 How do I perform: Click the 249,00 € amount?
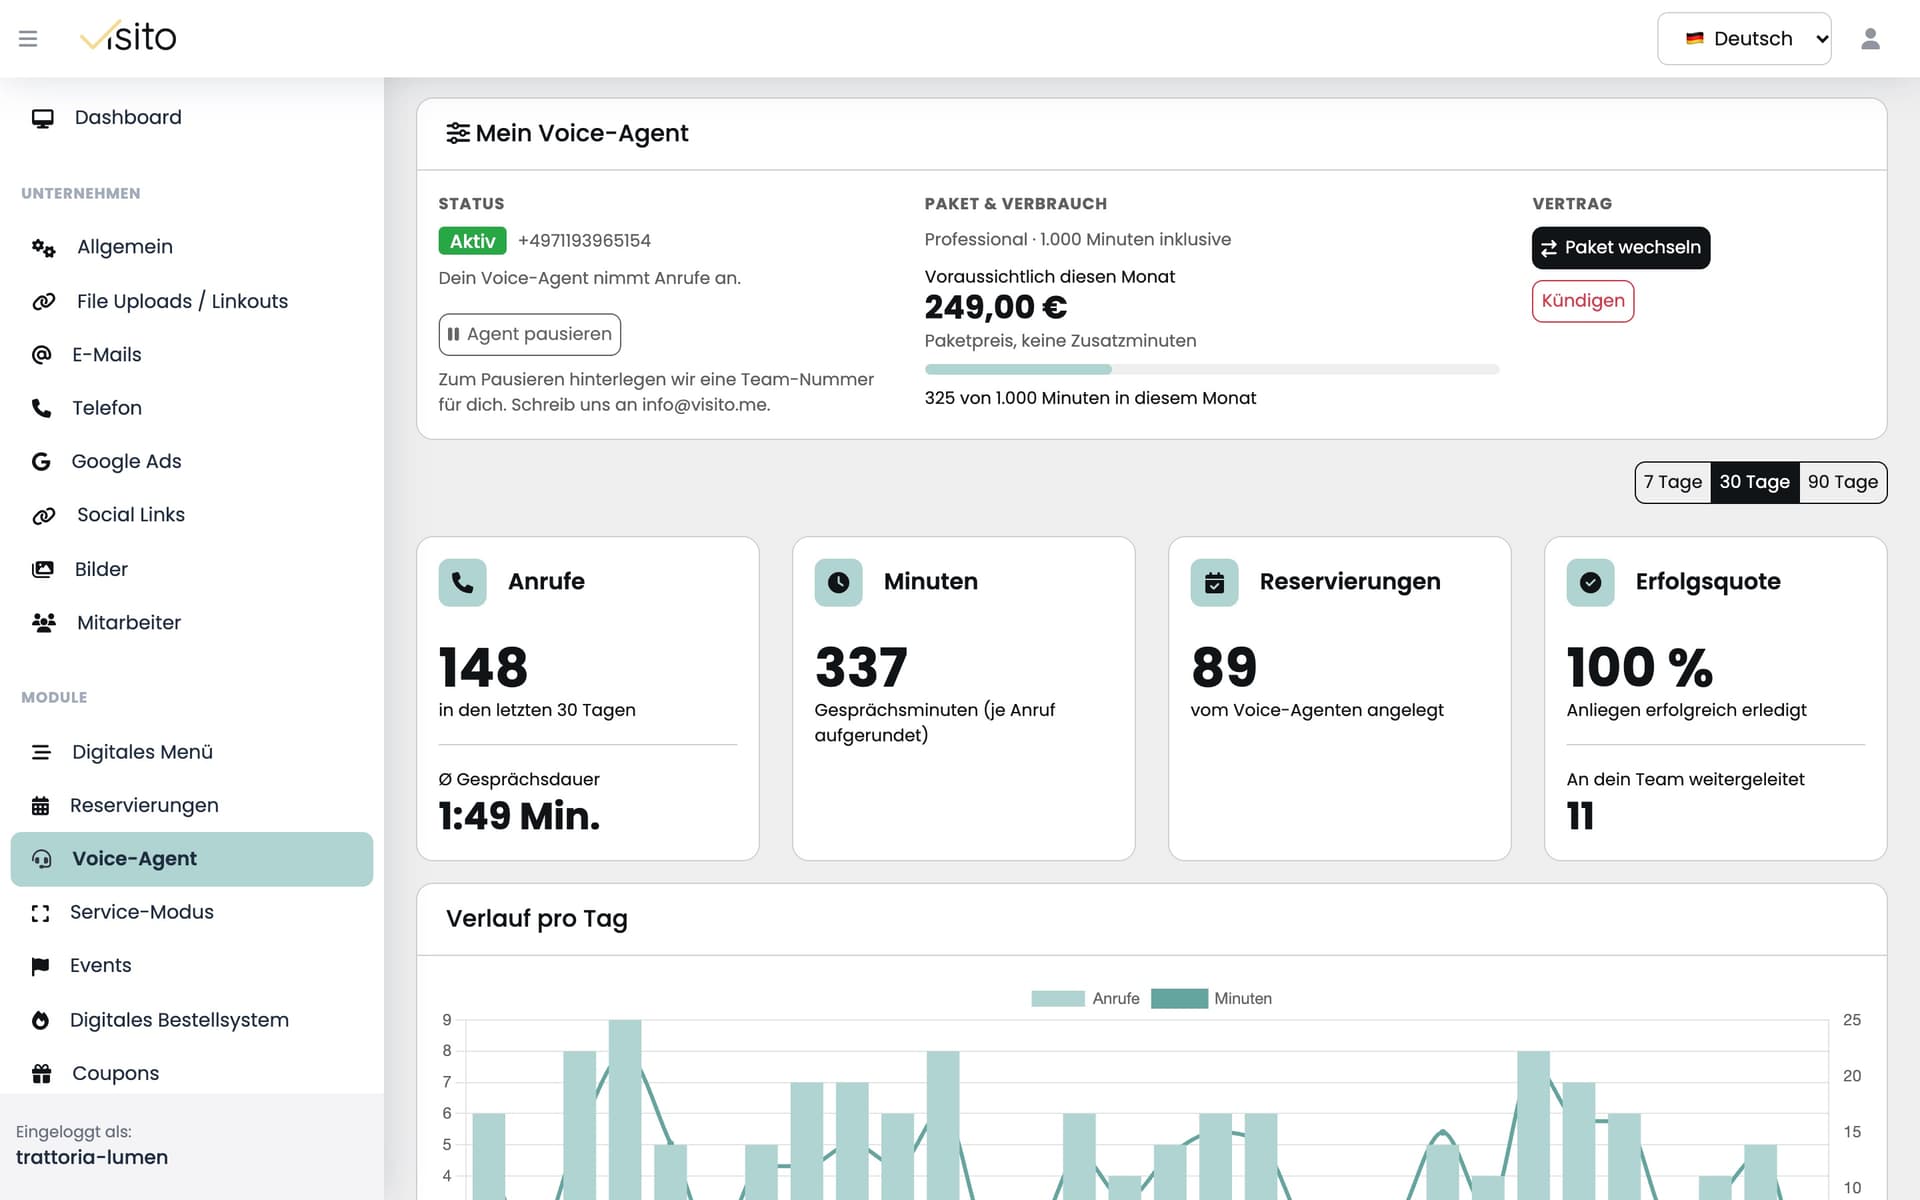(x=995, y=307)
